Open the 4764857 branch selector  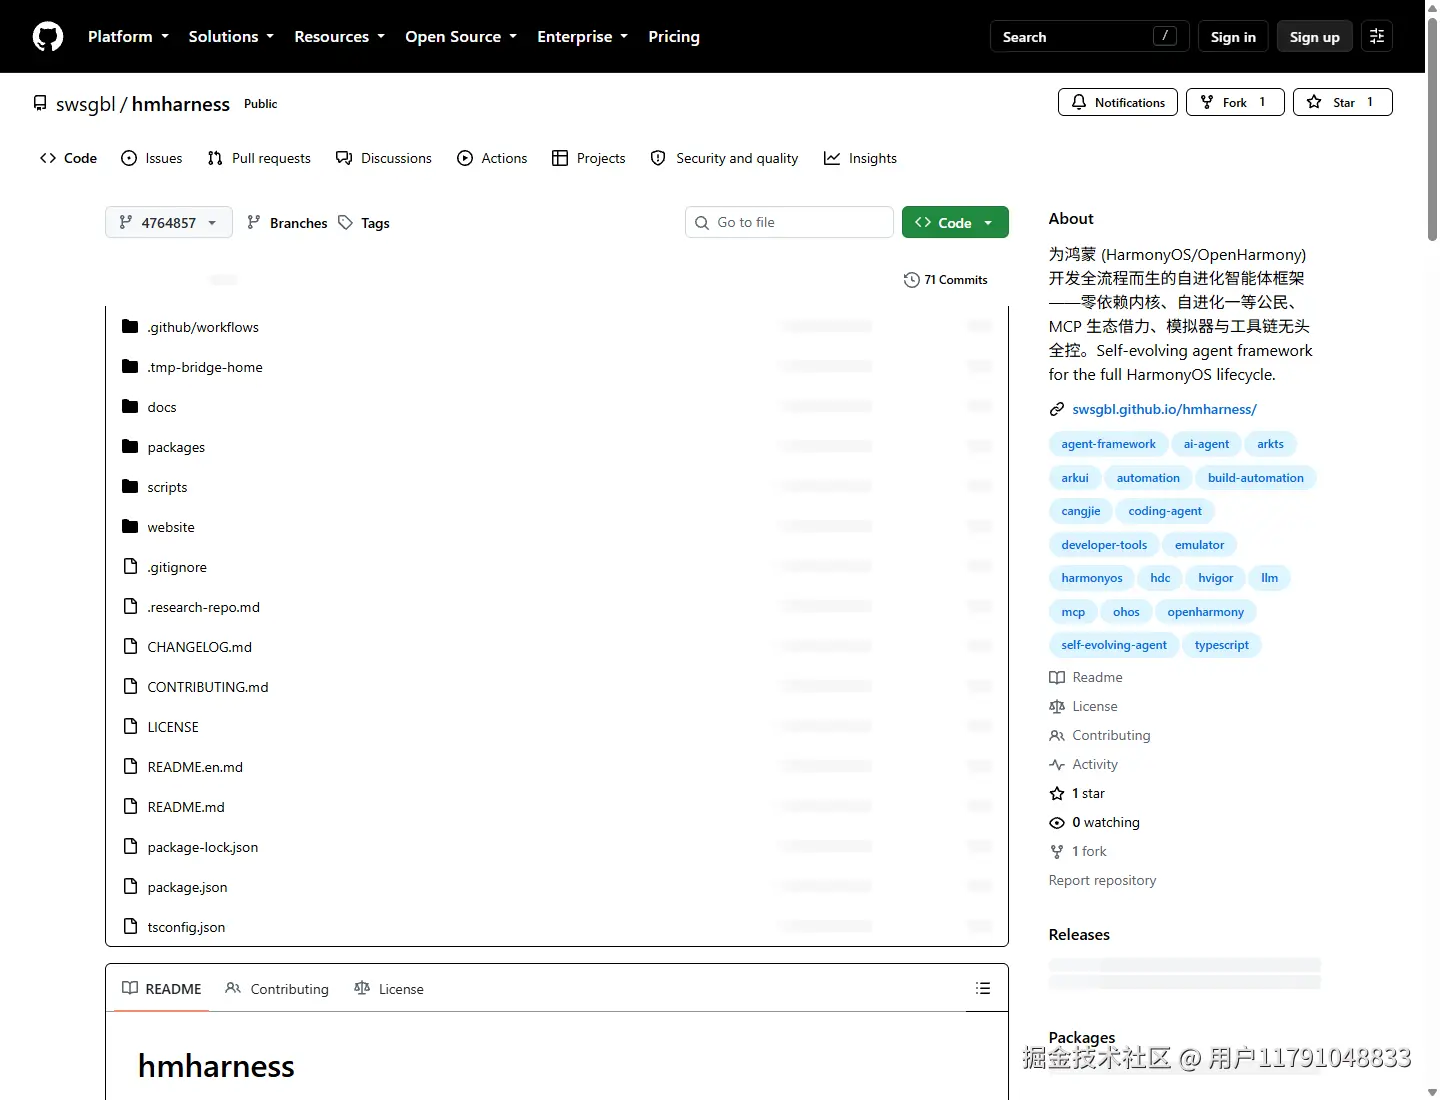169,222
